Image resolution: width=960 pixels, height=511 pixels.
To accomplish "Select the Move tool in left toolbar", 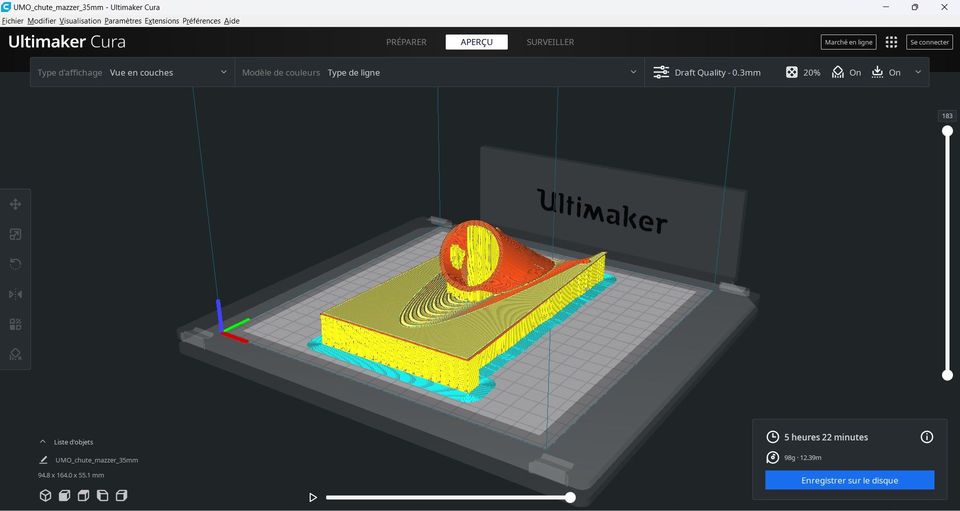I will pos(15,204).
